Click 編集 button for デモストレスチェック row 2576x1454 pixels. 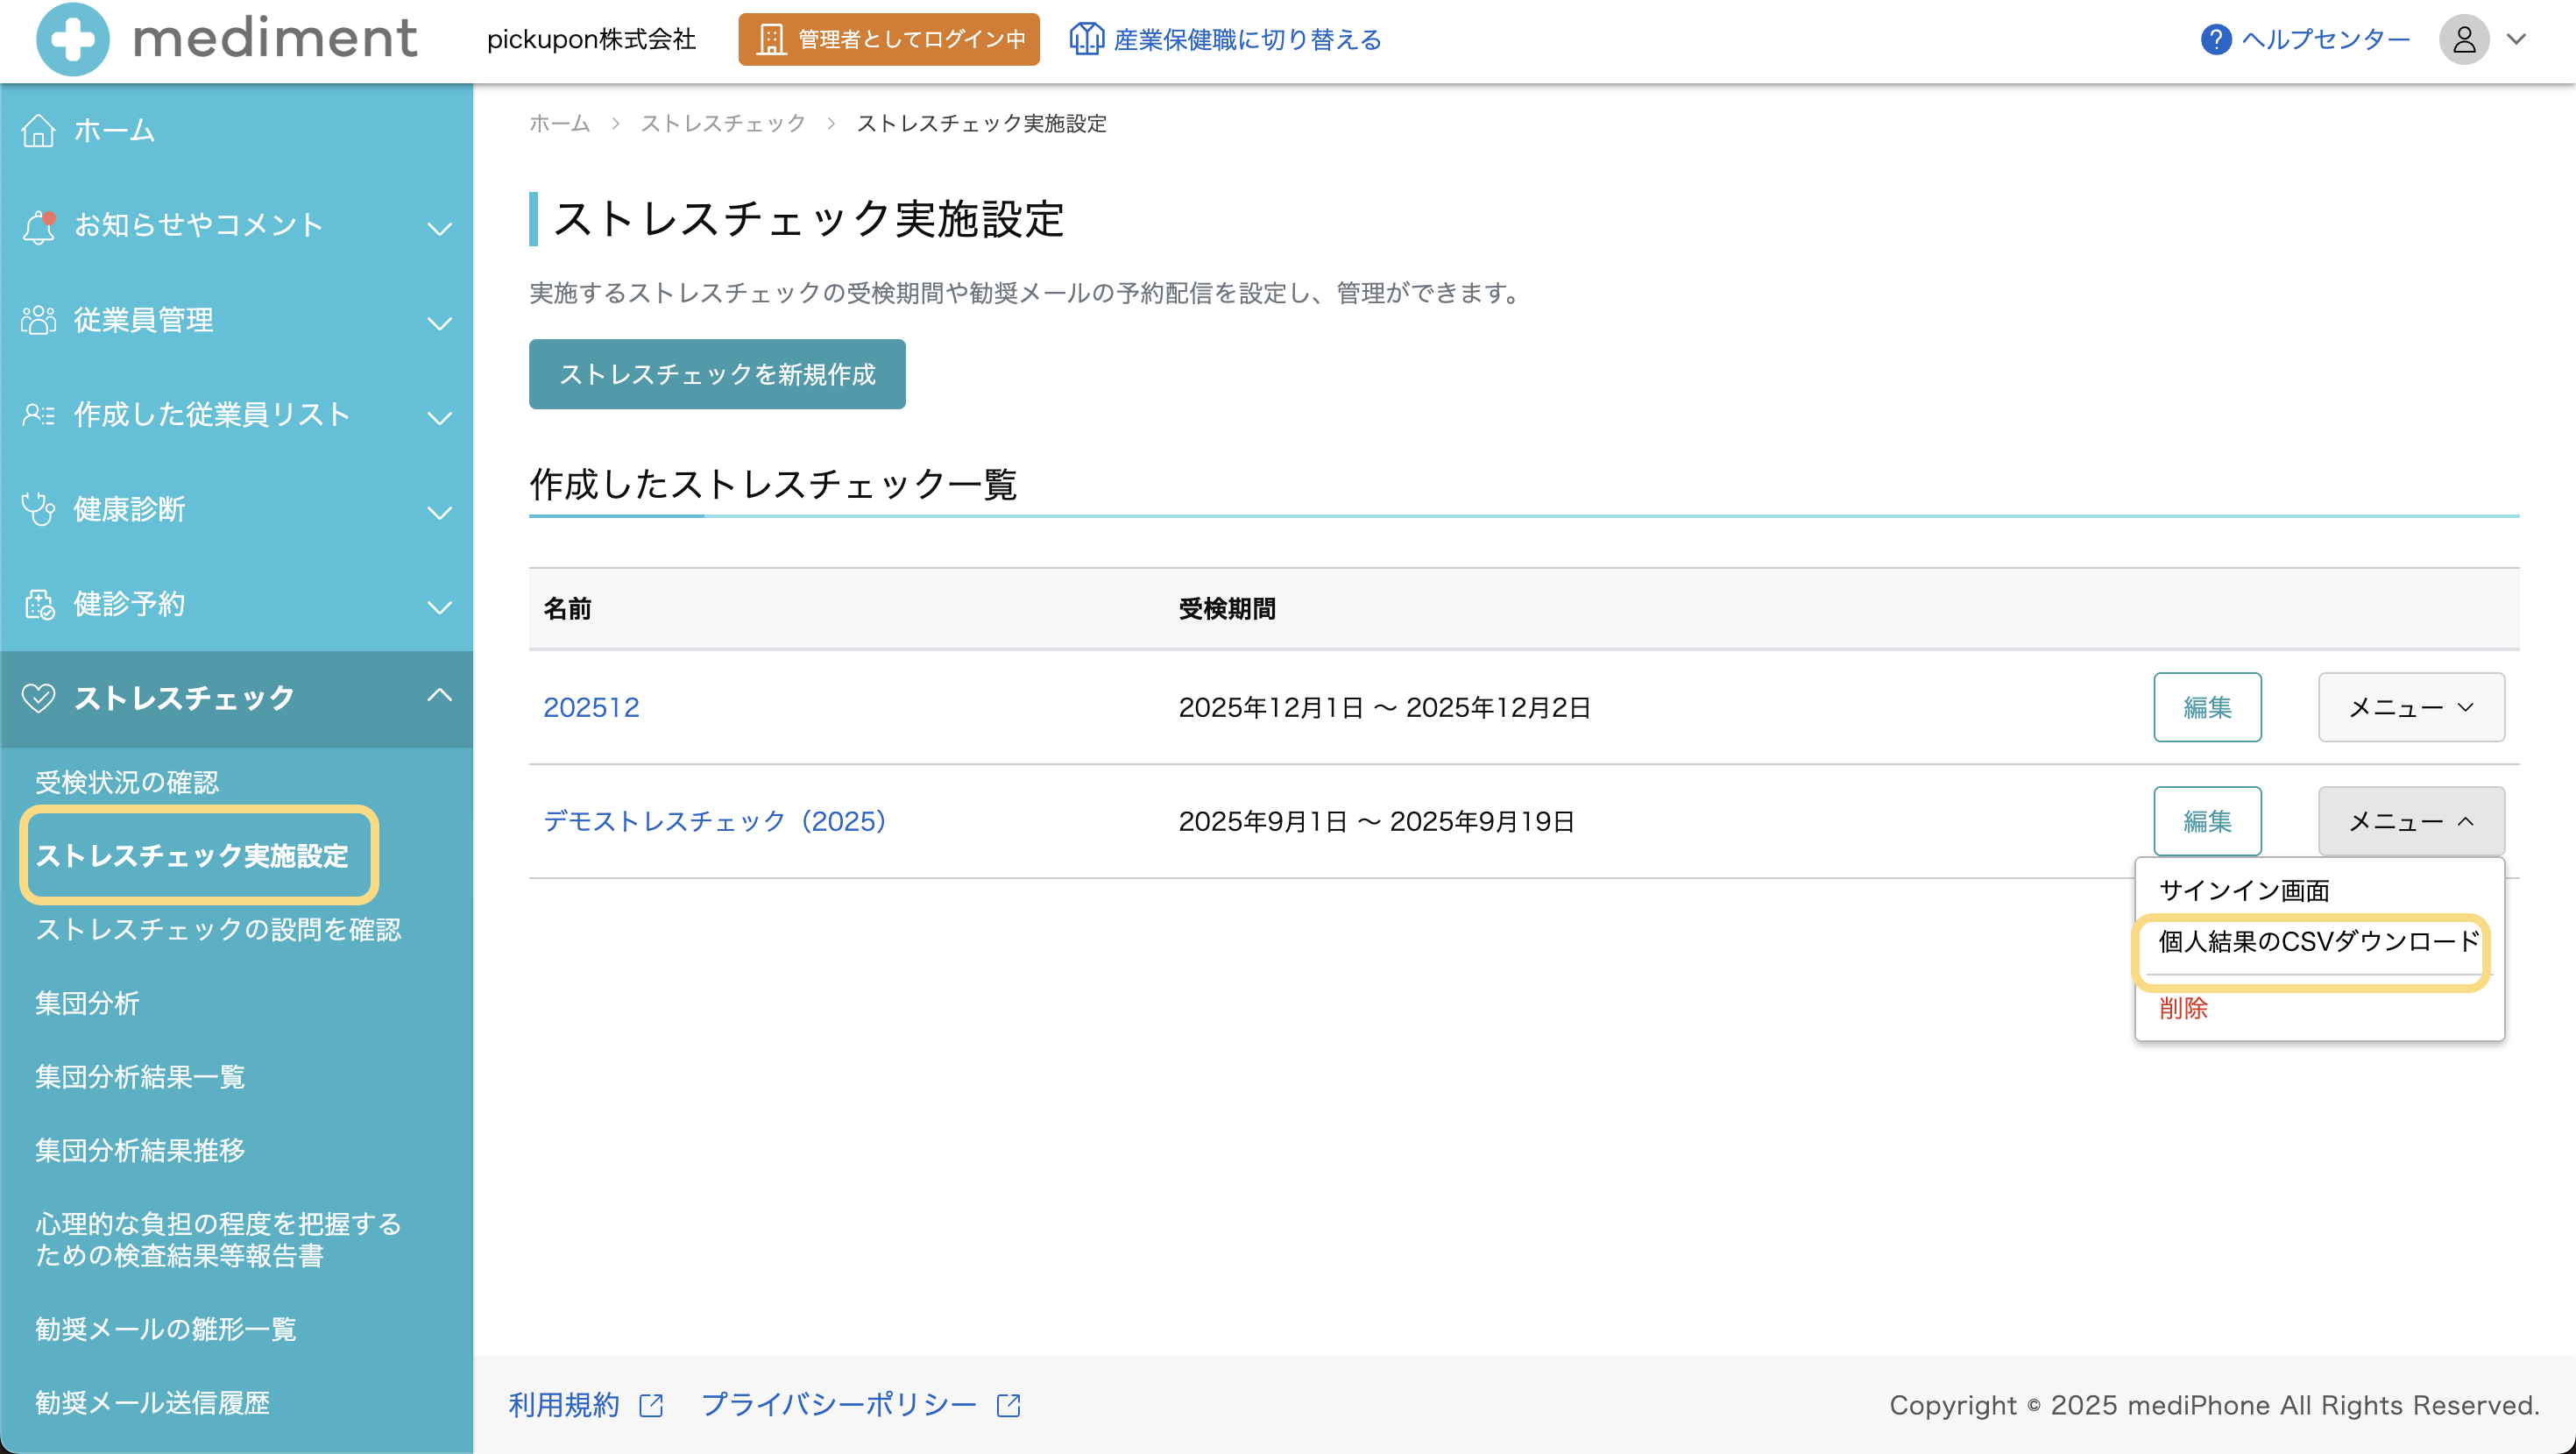click(2206, 821)
